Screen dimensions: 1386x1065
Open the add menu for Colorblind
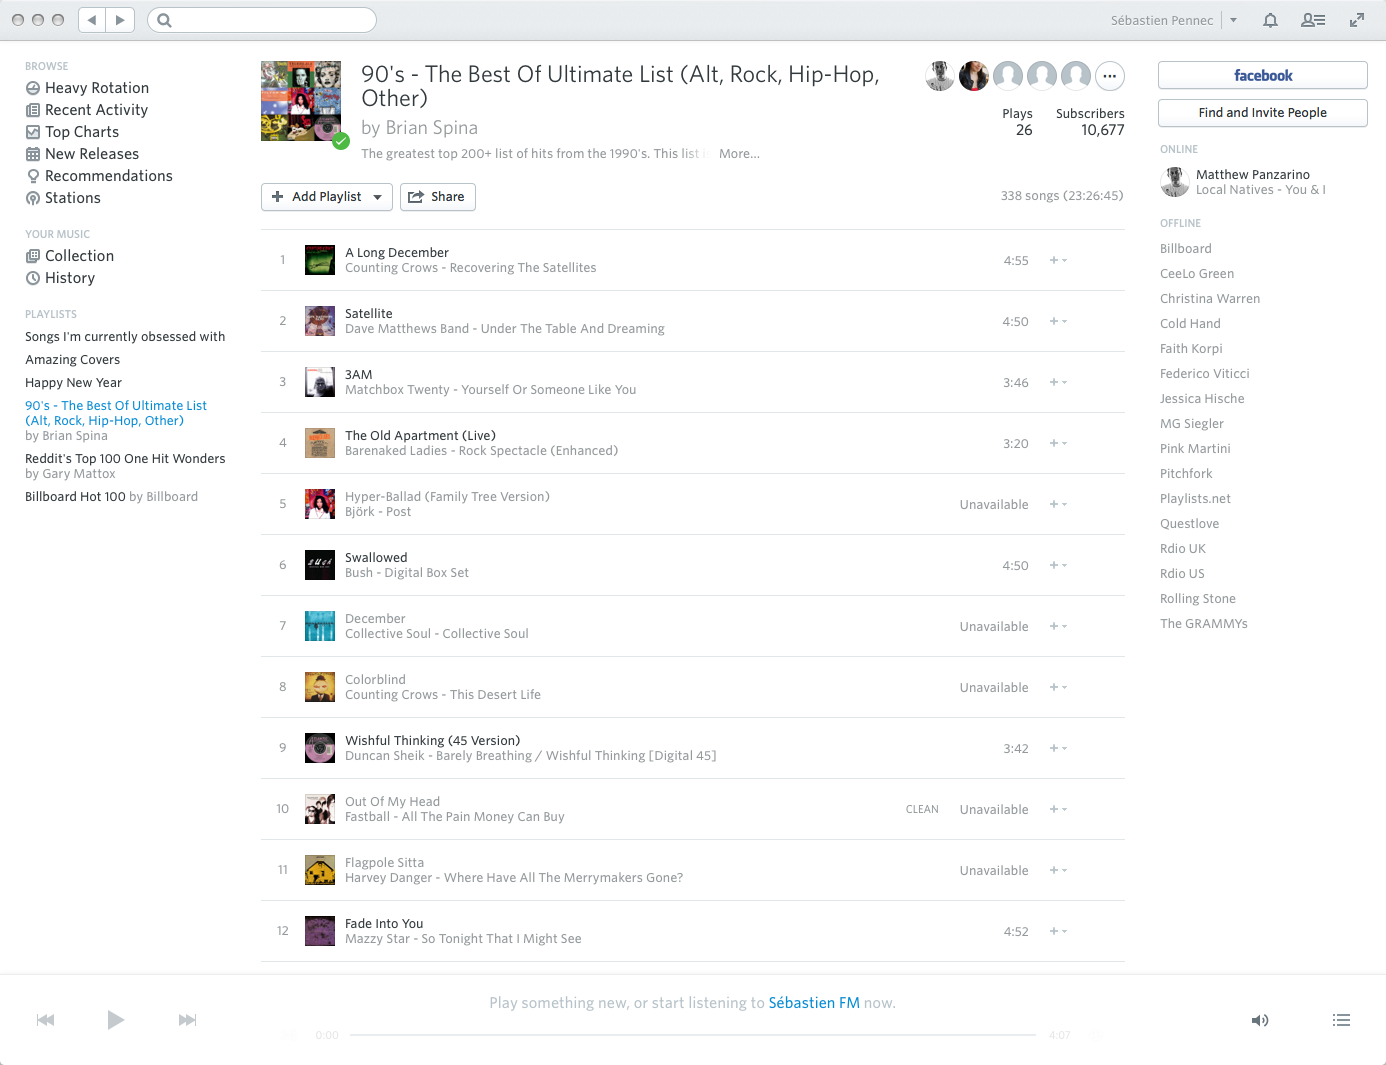1058,688
